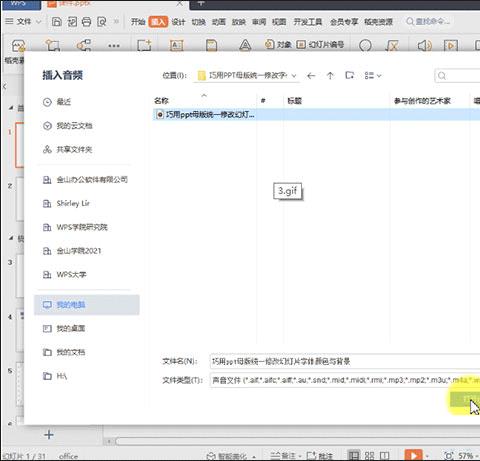This screenshot has height=461, width=480.
Task: Click the dialog search field
Action: [x=457, y=76]
